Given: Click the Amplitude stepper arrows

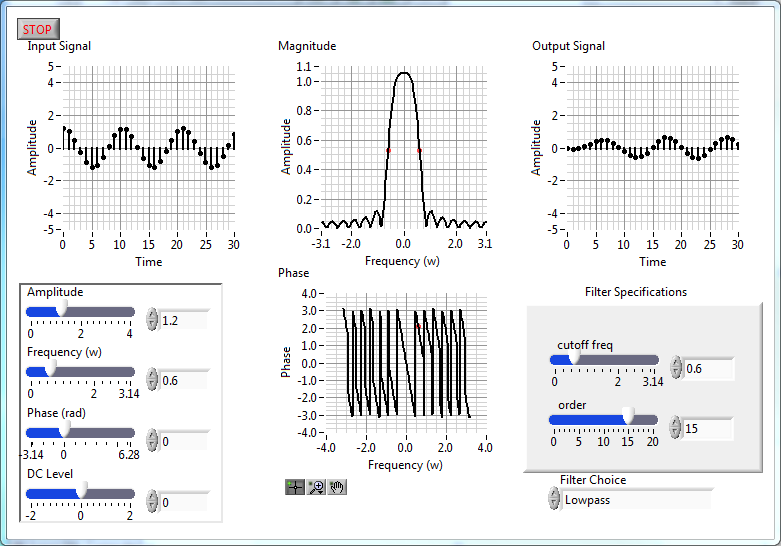Looking at the screenshot, I should 152,319.
